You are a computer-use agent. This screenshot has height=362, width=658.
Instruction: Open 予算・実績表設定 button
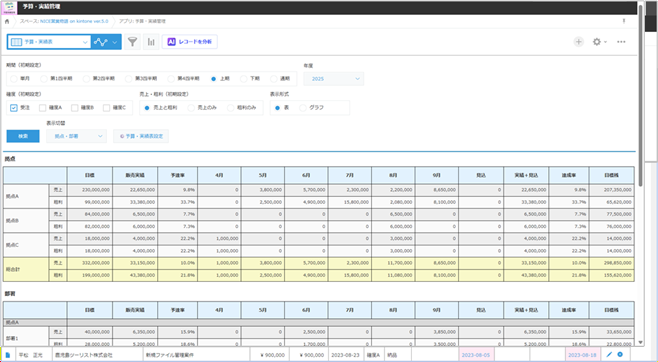[x=141, y=136]
